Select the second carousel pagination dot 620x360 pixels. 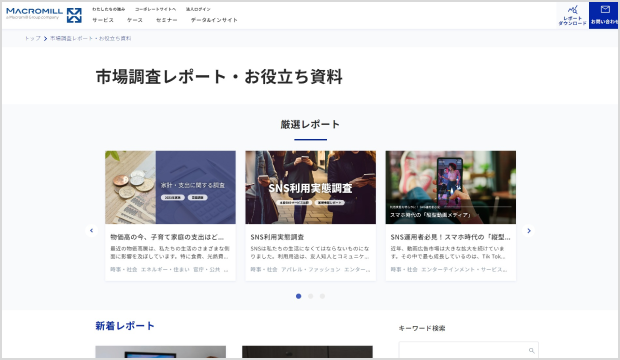[310, 296]
